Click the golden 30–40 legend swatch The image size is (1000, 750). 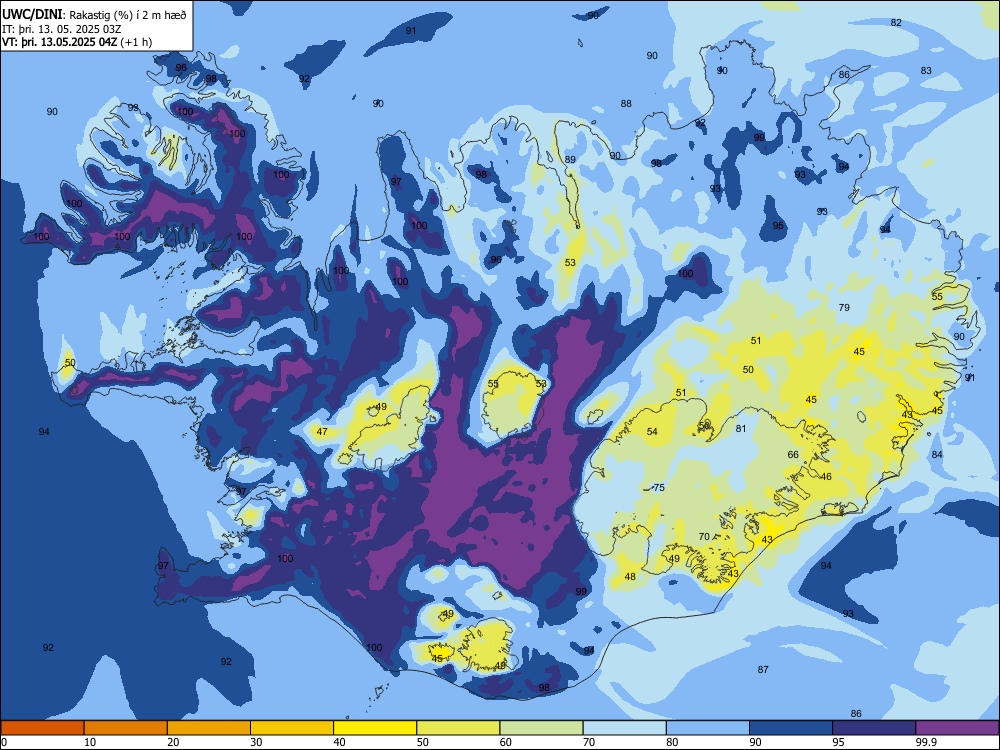(x=292, y=728)
